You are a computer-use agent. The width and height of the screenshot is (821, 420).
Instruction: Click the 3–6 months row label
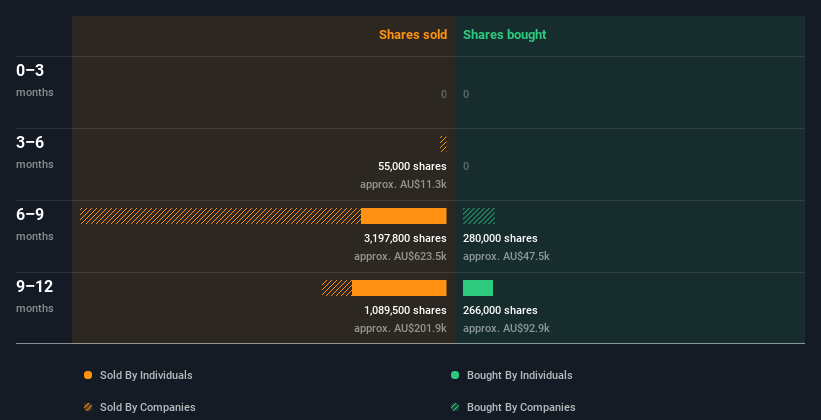click(x=35, y=152)
